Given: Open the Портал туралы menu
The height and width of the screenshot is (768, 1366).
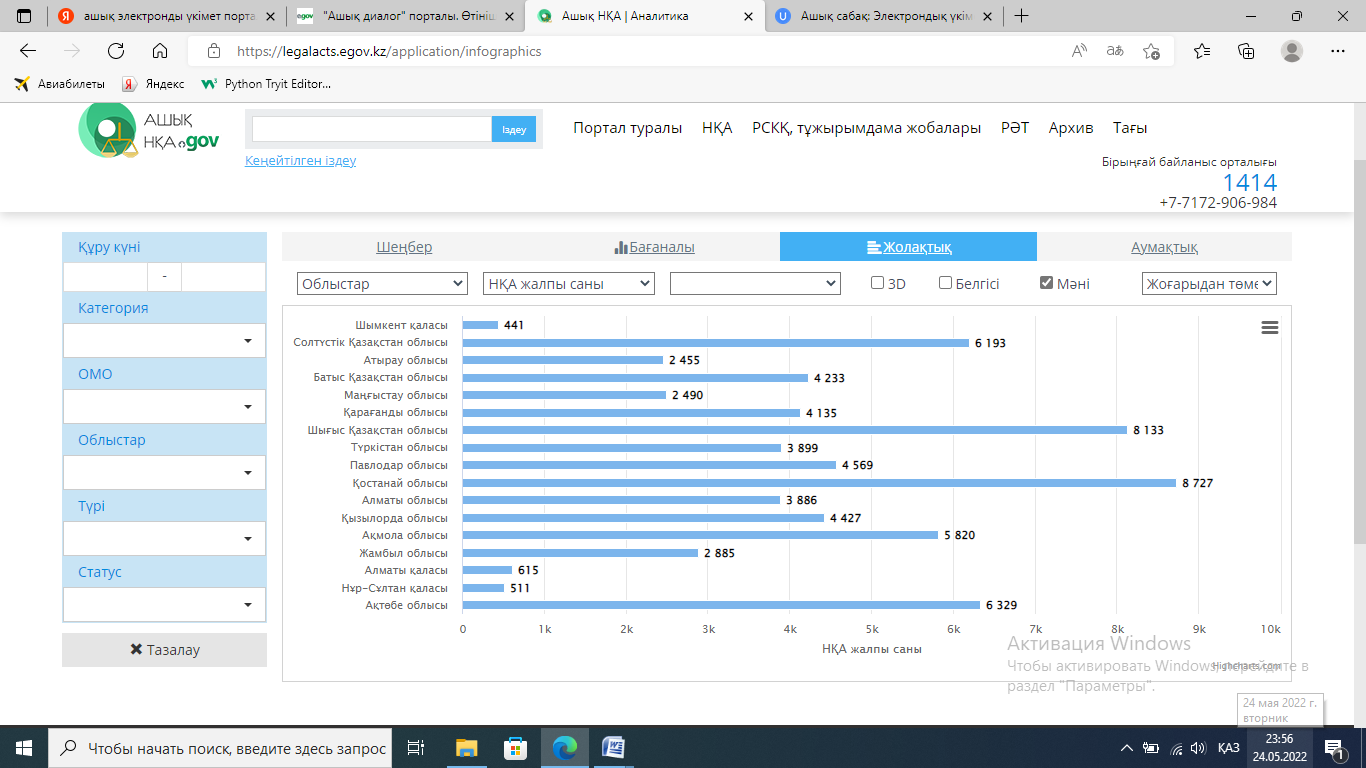Looking at the screenshot, I should pos(627,128).
